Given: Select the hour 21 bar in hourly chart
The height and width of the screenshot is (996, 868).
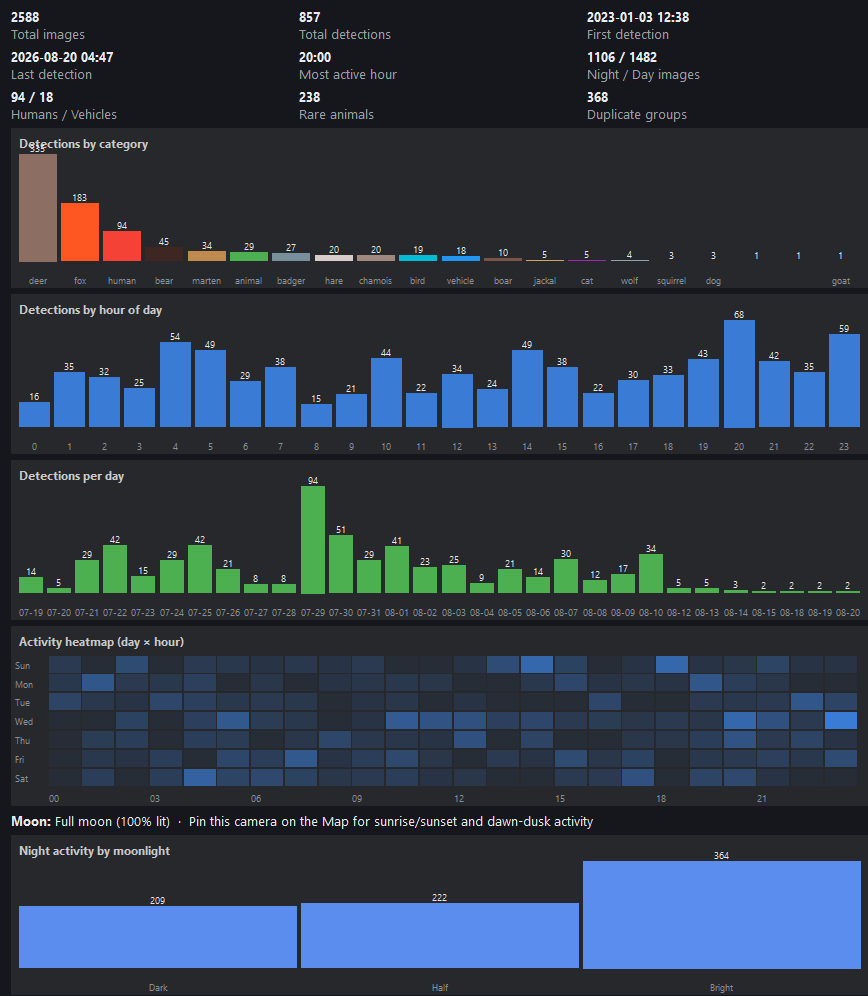Looking at the screenshot, I should (x=774, y=394).
